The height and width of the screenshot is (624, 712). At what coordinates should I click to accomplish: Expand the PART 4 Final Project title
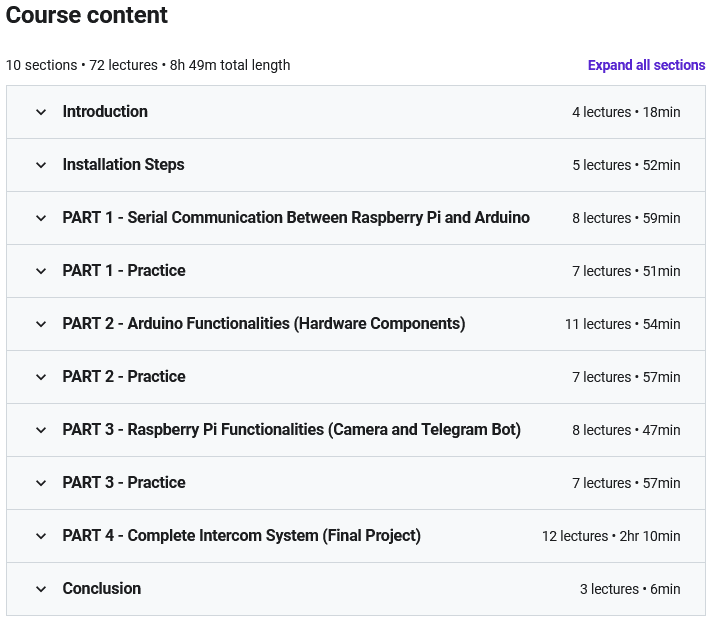(241, 536)
